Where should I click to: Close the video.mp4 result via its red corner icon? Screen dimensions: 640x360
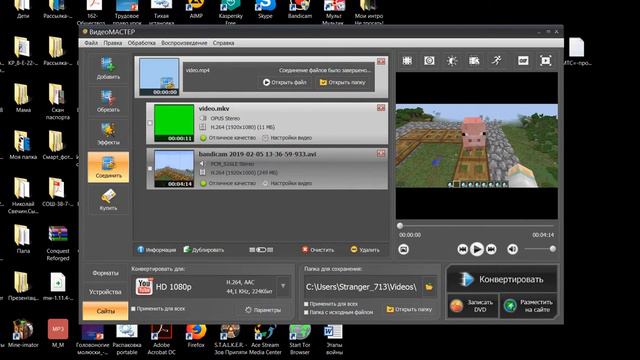pos(381,61)
